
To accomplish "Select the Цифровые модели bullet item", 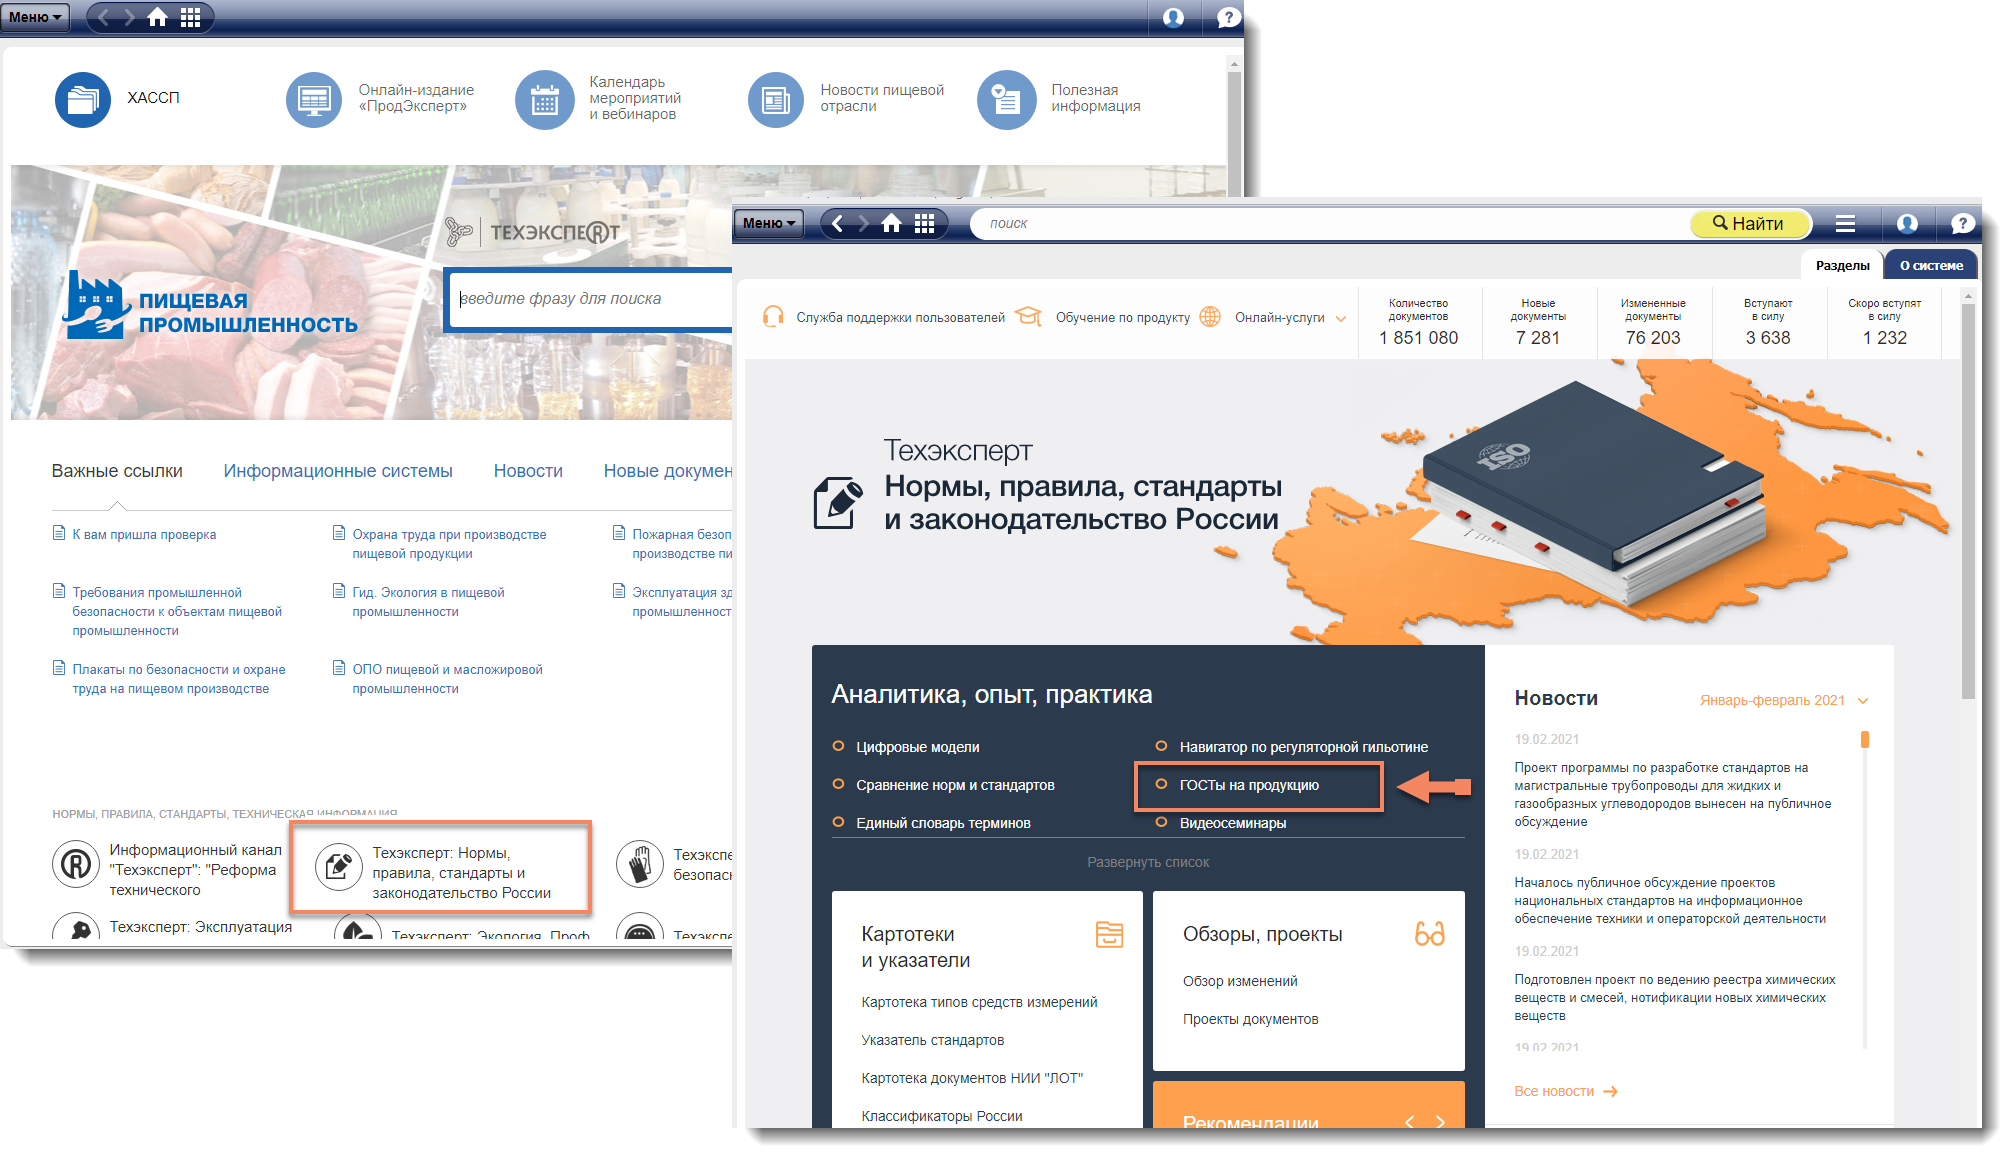I will [917, 747].
